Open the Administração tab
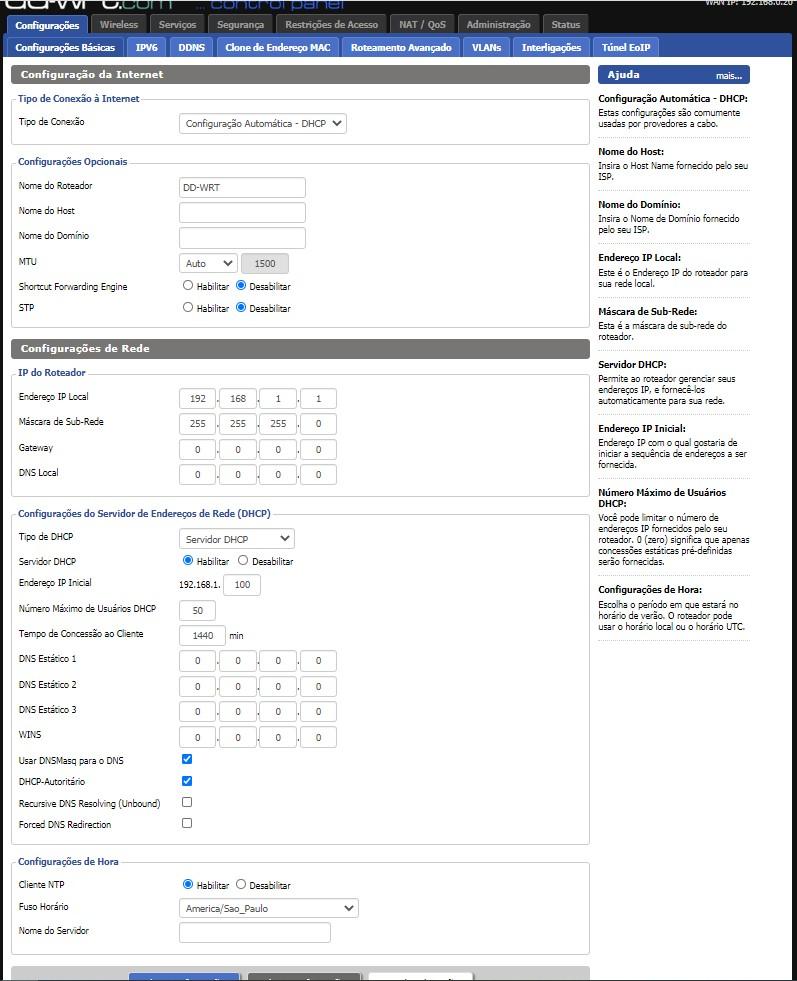Viewport: 797px width, 981px height. [x=499, y=24]
